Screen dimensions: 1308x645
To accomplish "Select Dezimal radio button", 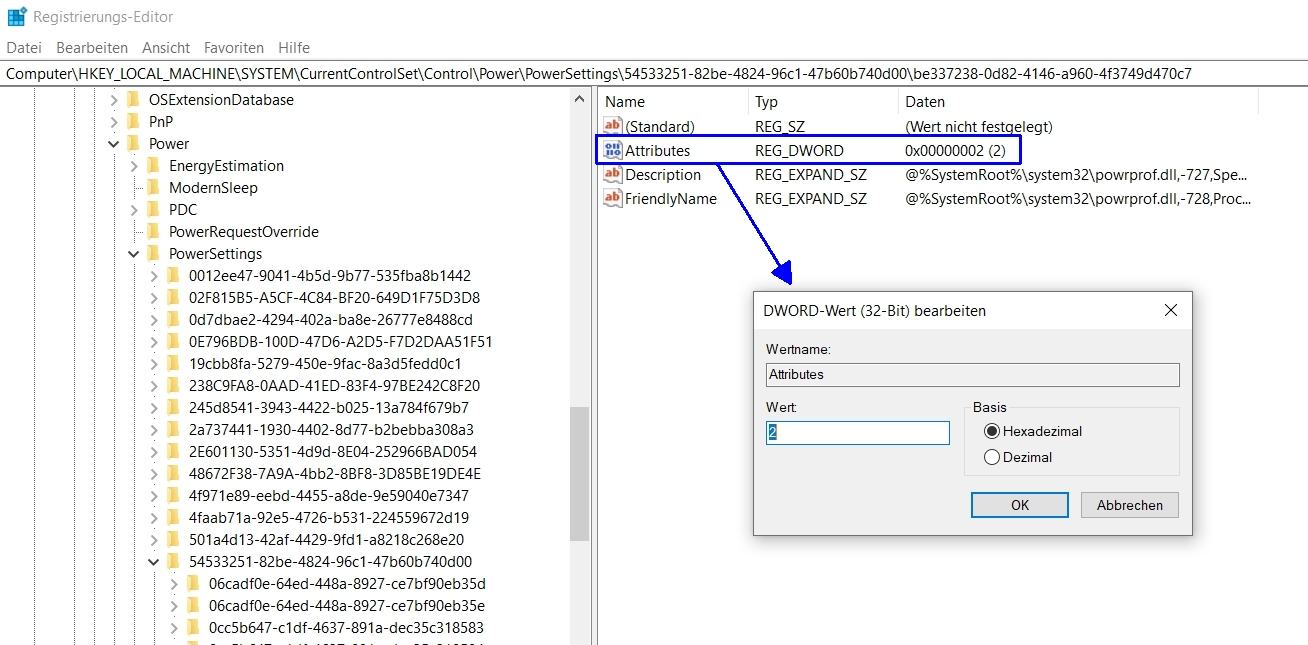I will pos(992,458).
